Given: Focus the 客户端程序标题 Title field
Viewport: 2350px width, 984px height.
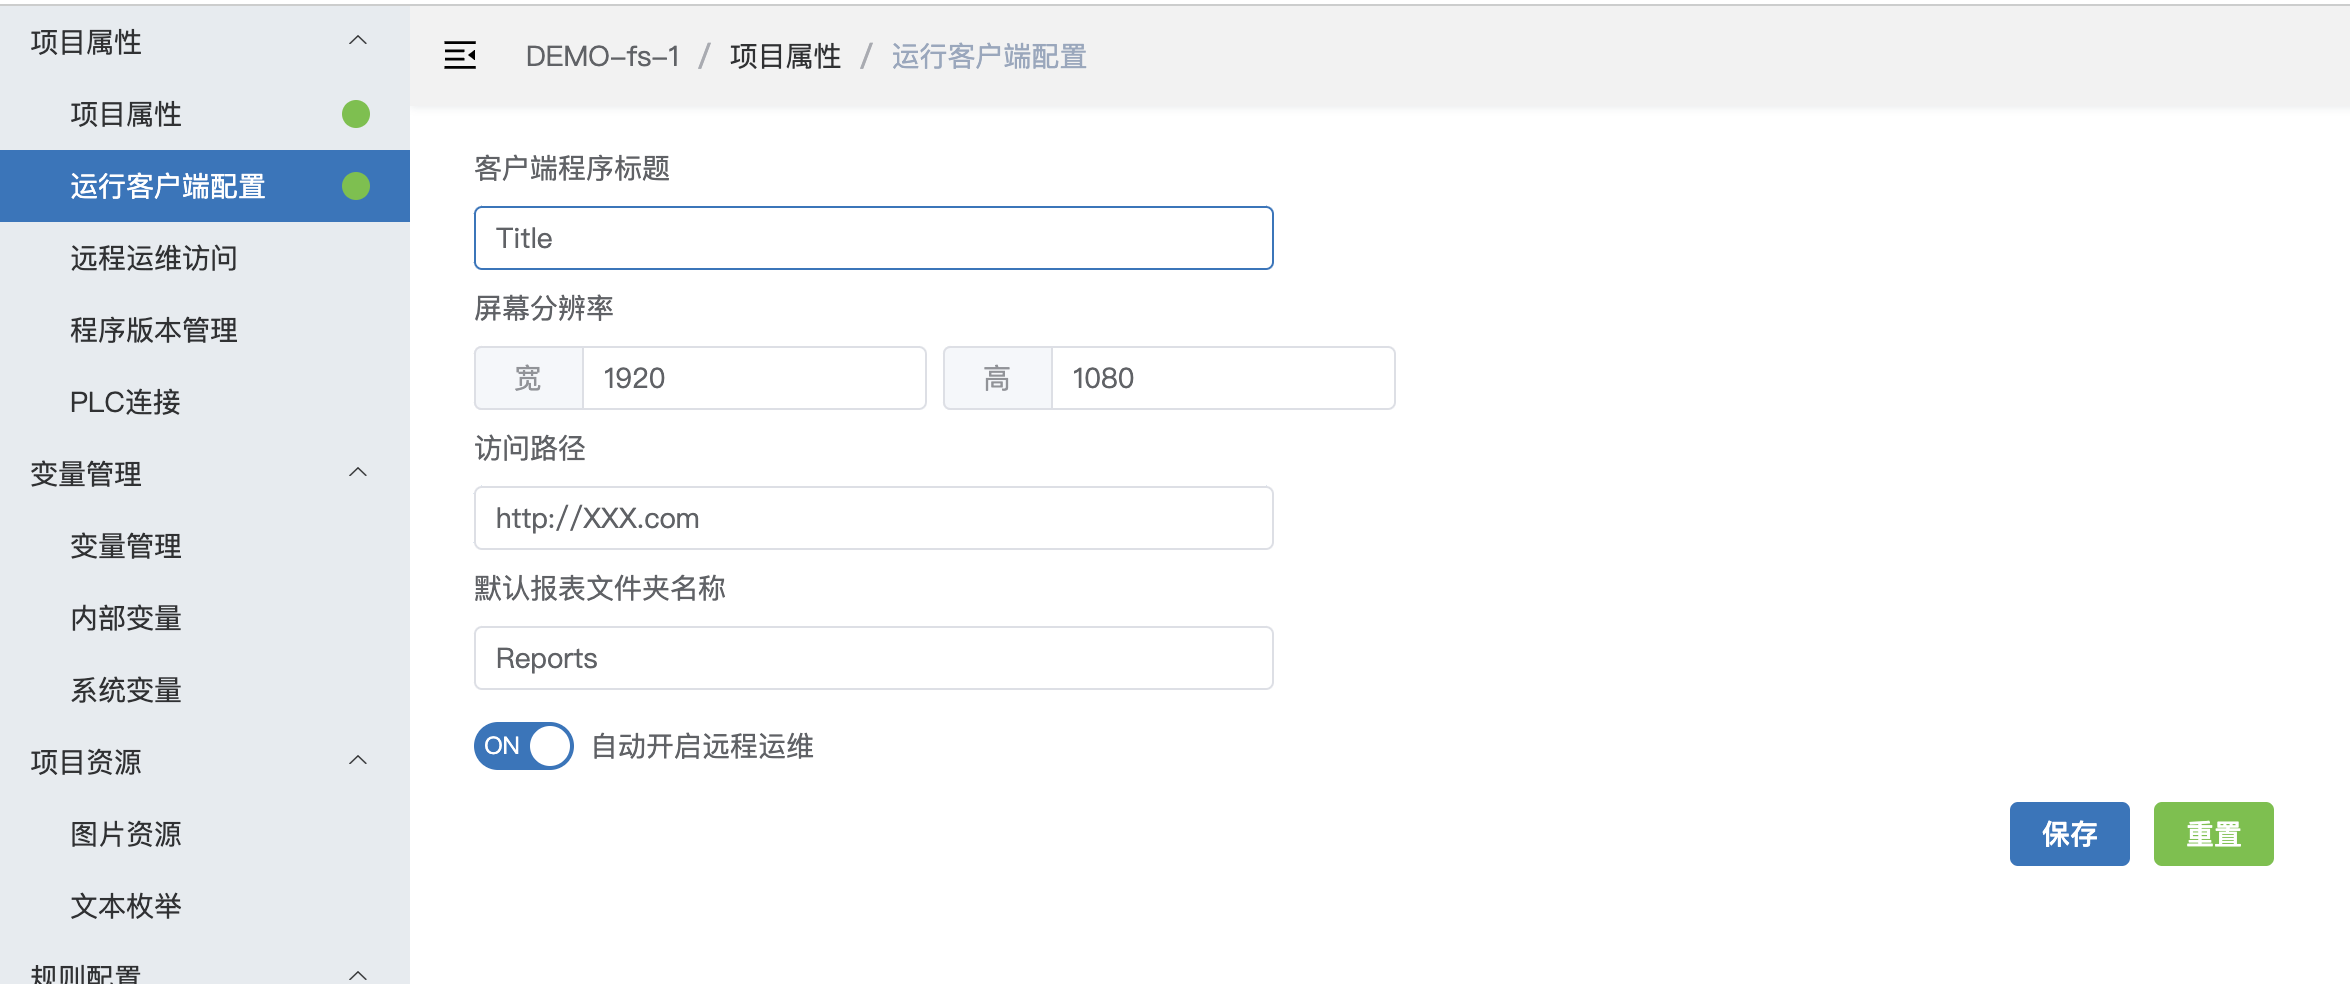Looking at the screenshot, I should click(873, 238).
